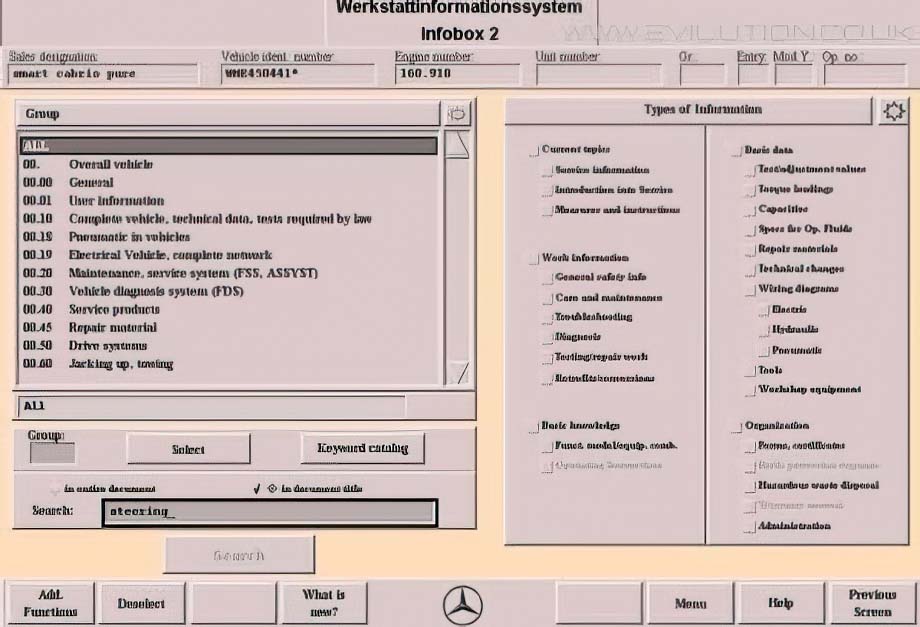Enable the Hazardous waste disposal checkbox
This screenshot has height=627, width=920.
point(751,487)
